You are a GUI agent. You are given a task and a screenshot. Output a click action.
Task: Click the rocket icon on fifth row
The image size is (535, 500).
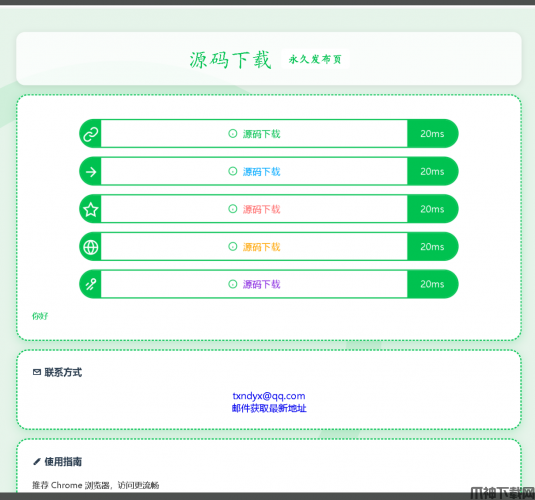click(91, 284)
